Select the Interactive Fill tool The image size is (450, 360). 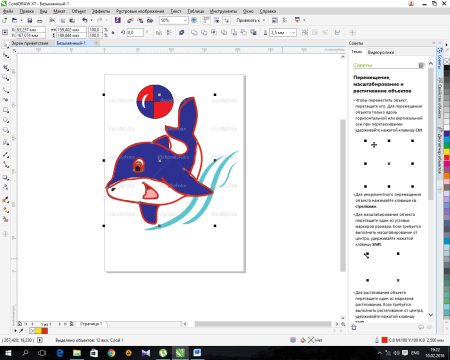pos(6,209)
